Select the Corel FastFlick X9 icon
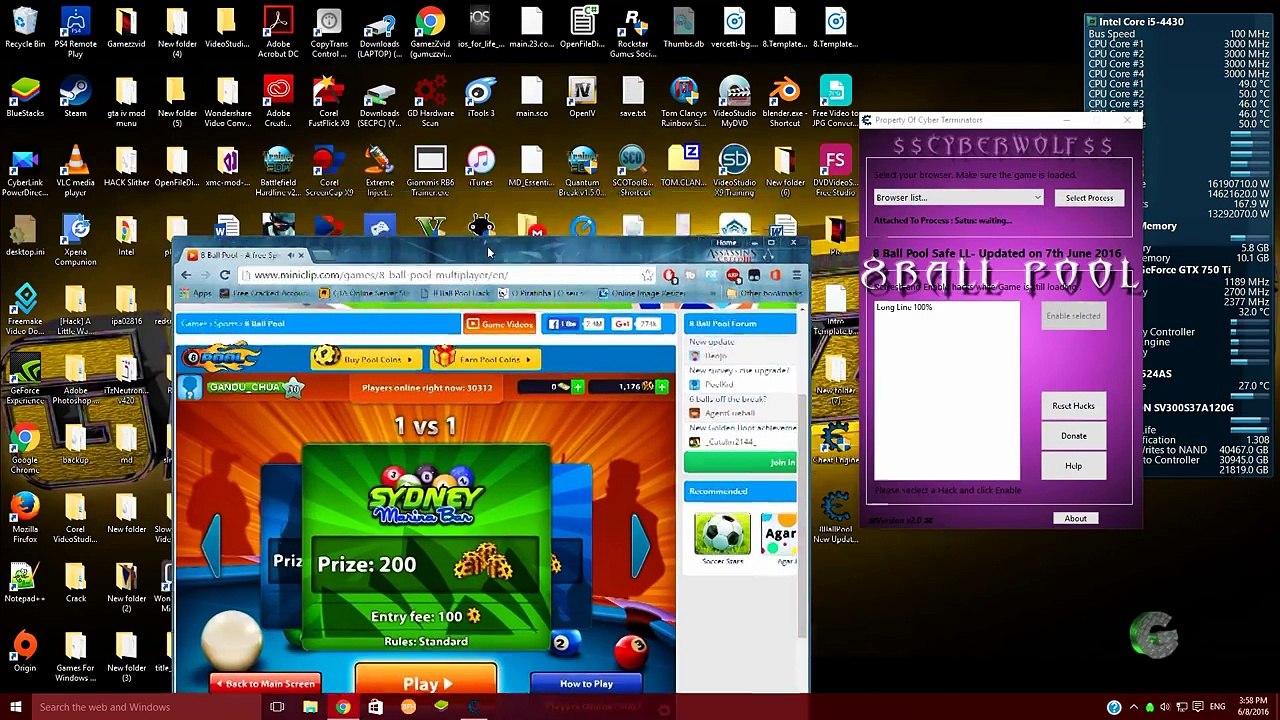Image resolution: width=1280 pixels, height=720 pixels. click(x=329, y=101)
